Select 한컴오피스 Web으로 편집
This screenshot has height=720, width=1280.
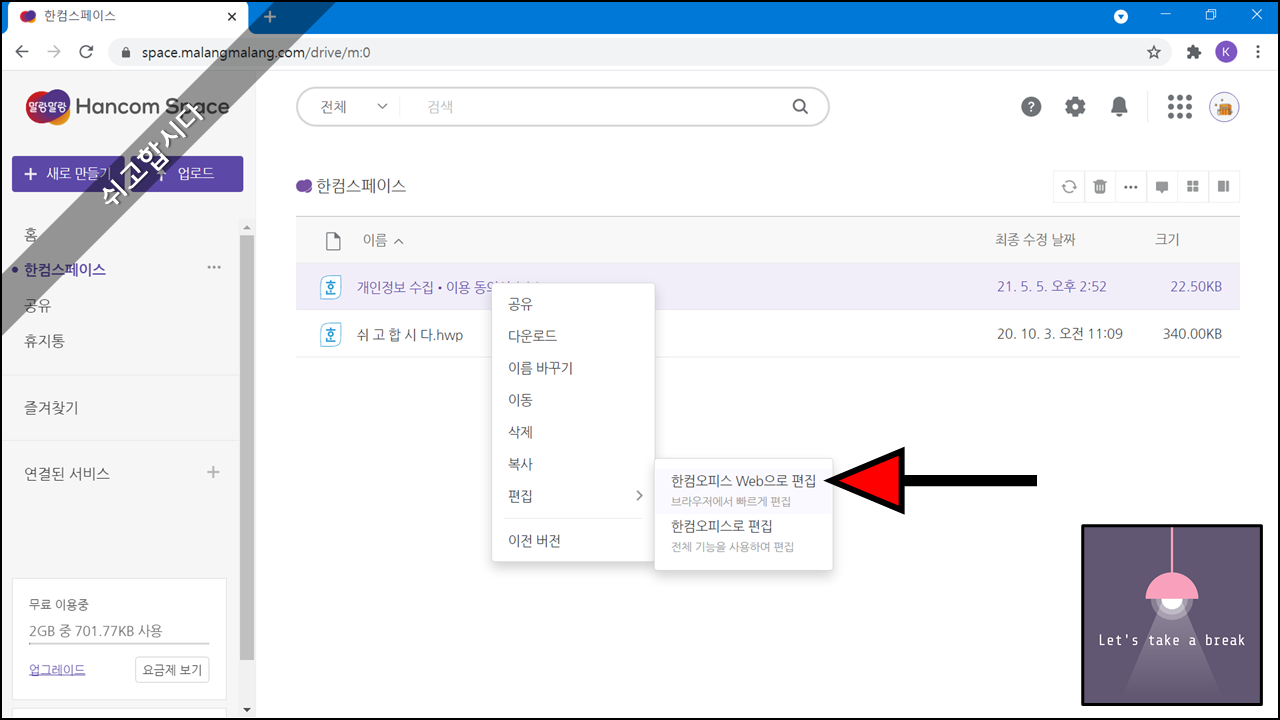(x=743, y=489)
